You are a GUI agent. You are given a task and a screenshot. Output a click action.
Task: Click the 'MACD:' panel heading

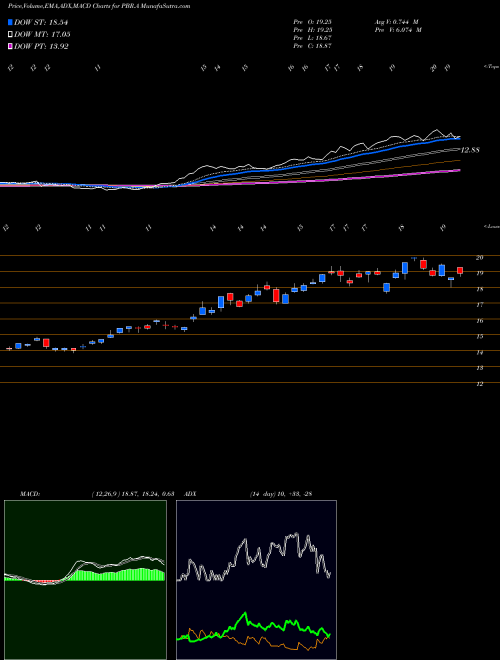tap(30, 494)
